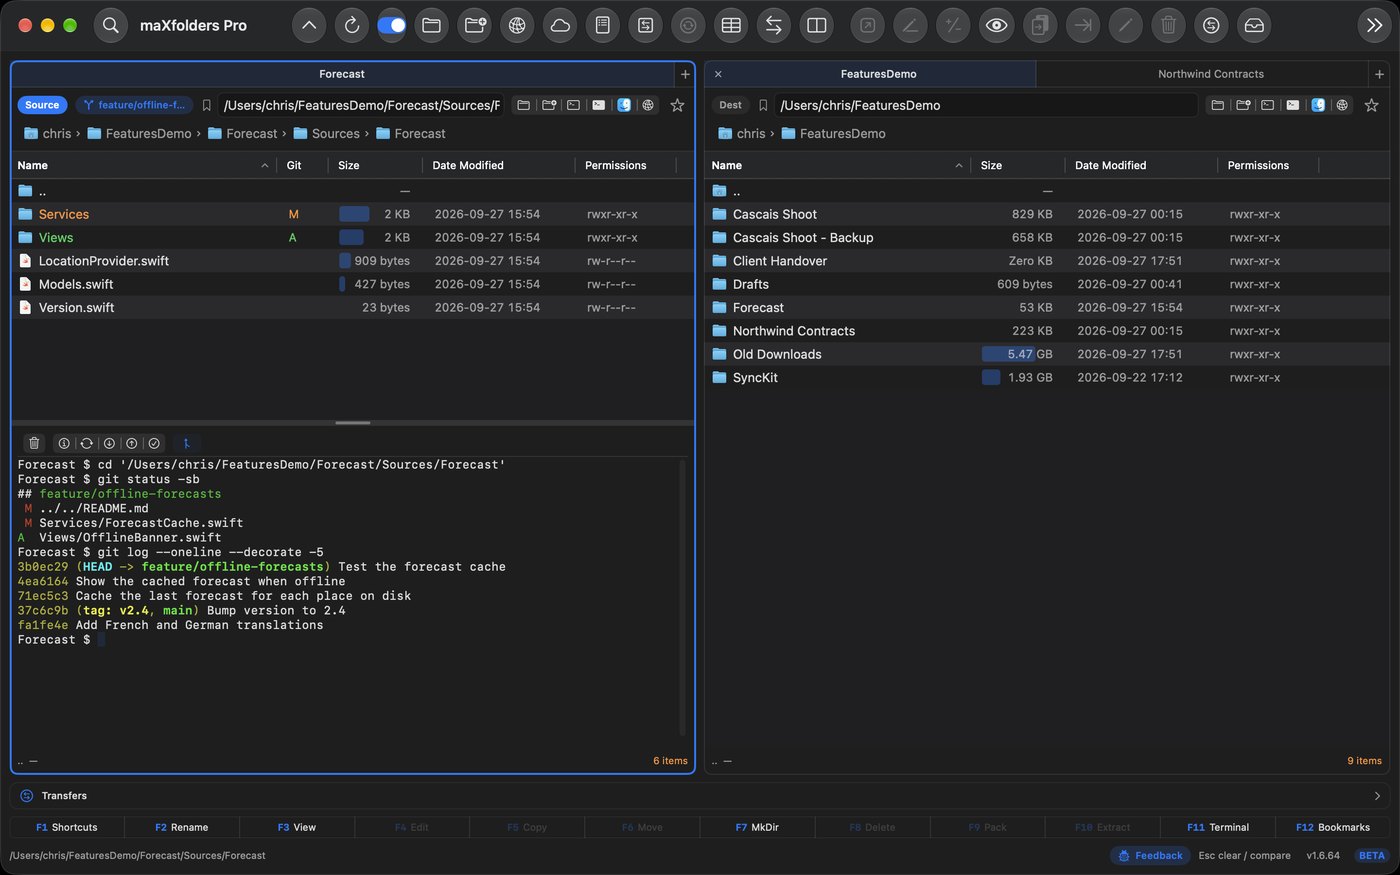This screenshot has width=1400, height=875.
Task: Open the cloud button in the top toolbar
Action: pyautogui.click(x=560, y=26)
